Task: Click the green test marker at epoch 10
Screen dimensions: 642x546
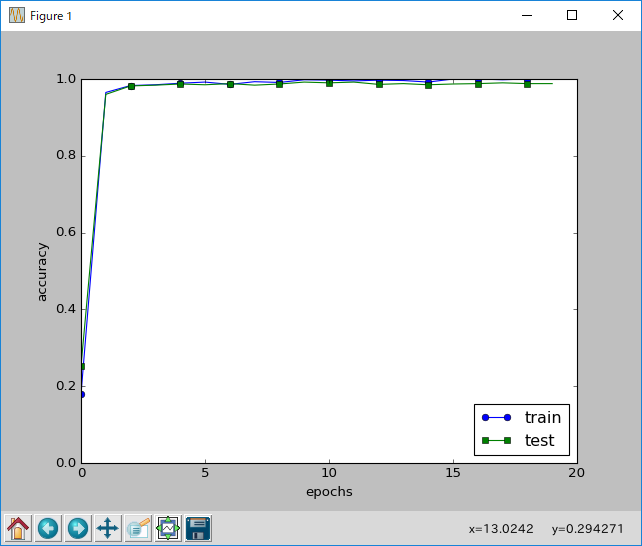Action: 329,83
